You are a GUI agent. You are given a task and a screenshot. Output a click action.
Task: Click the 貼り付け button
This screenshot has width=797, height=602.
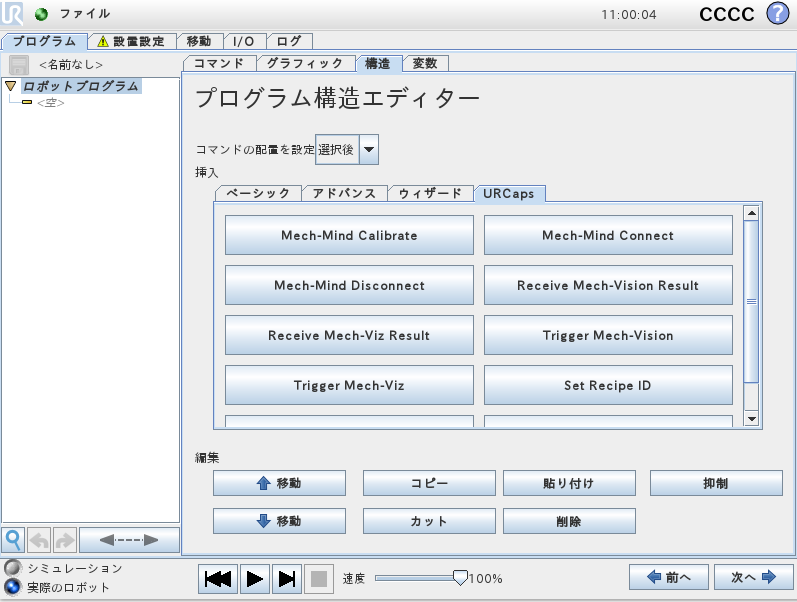(x=569, y=483)
